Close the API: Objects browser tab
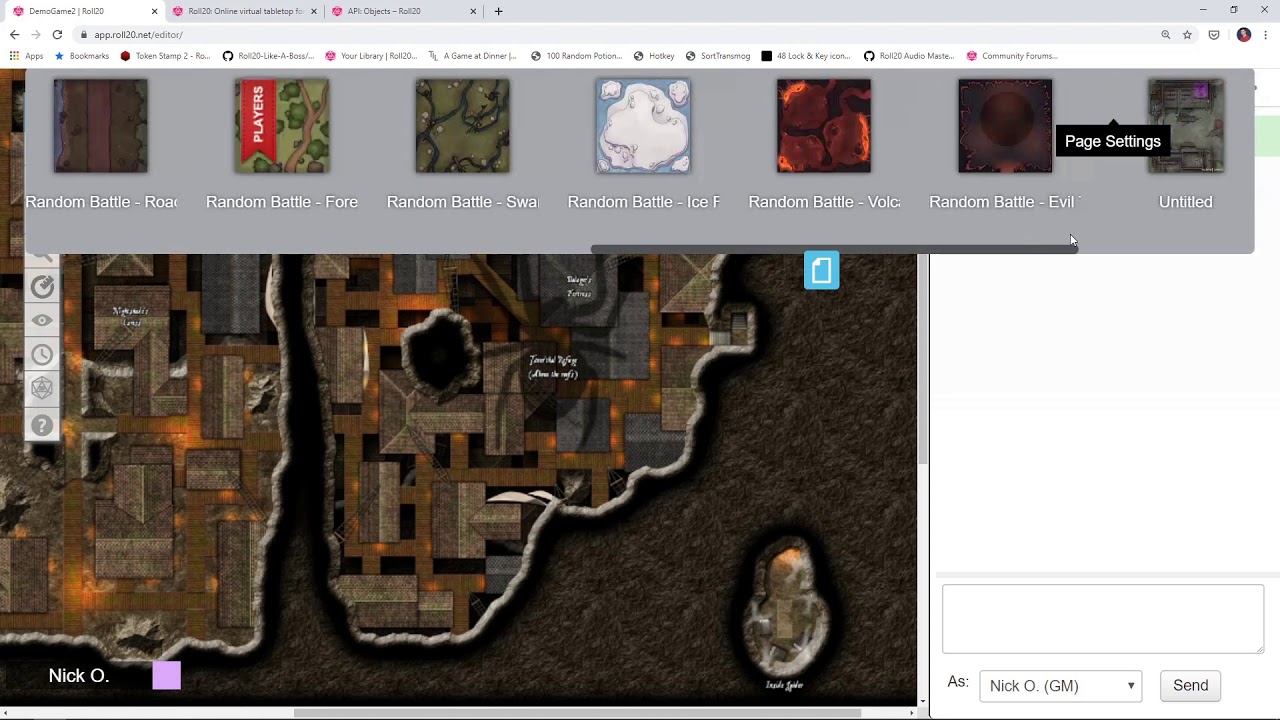1280x720 pixels. (474, 11)
